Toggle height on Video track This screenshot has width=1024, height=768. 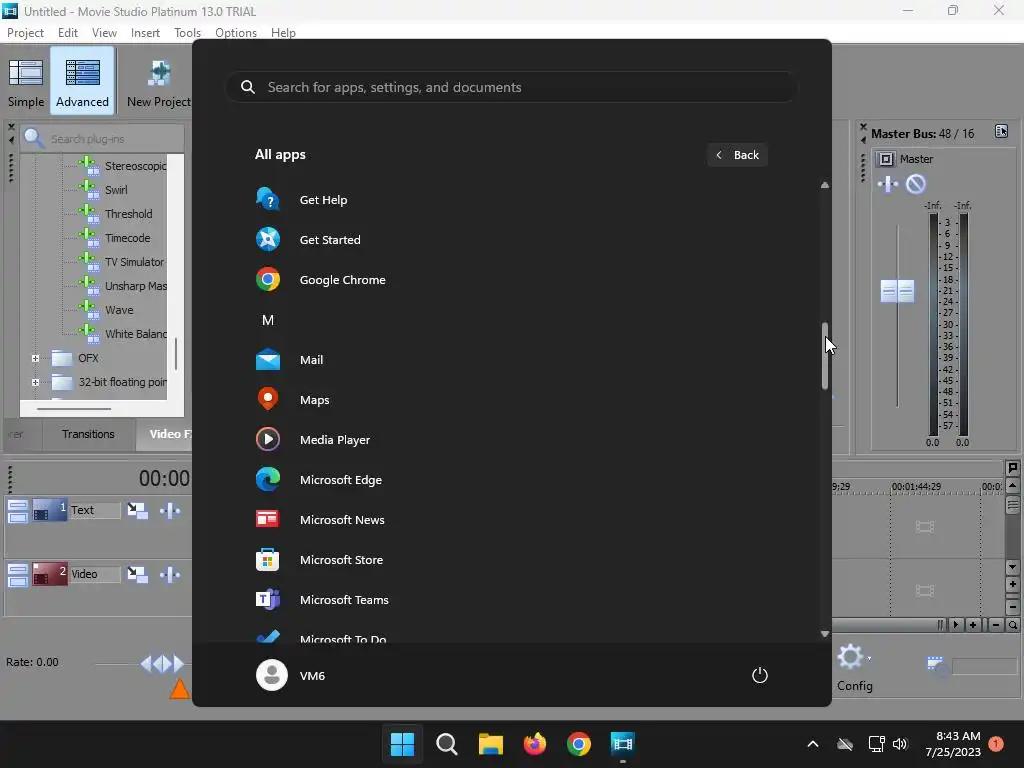coord(18,575)
